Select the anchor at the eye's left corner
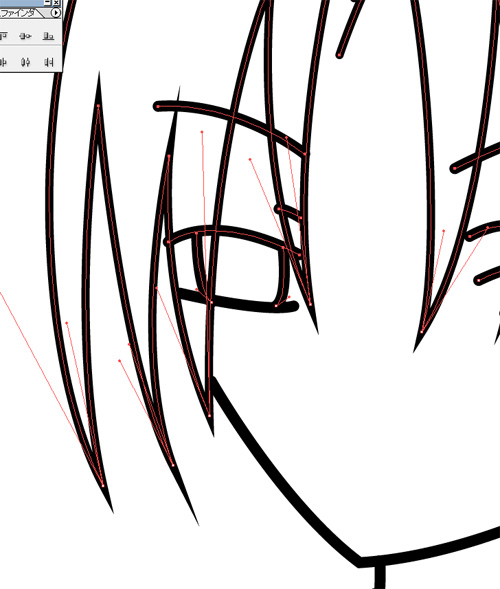The width and height of the screenshot is (500, 589). point(169,242)
